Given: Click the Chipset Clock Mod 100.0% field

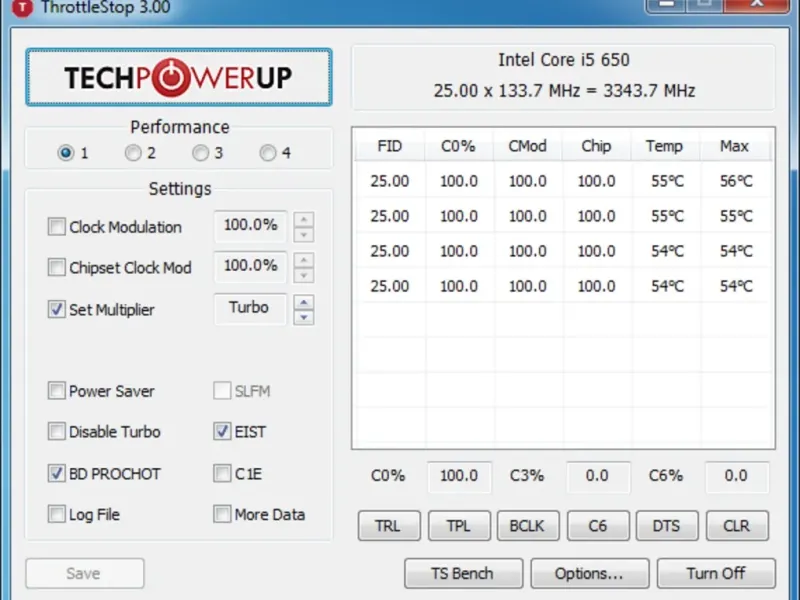Looking at the screenshot, I should click(x=251, y=266).
